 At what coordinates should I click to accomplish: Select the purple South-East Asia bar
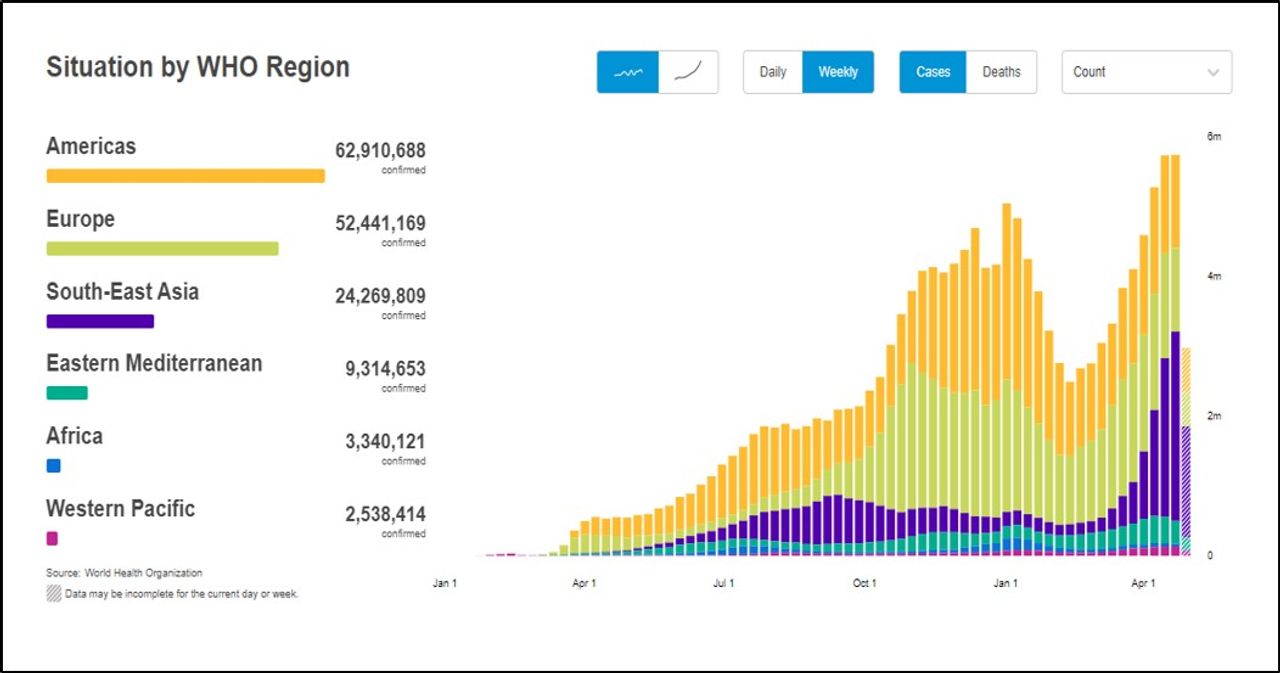pos(100,321)
